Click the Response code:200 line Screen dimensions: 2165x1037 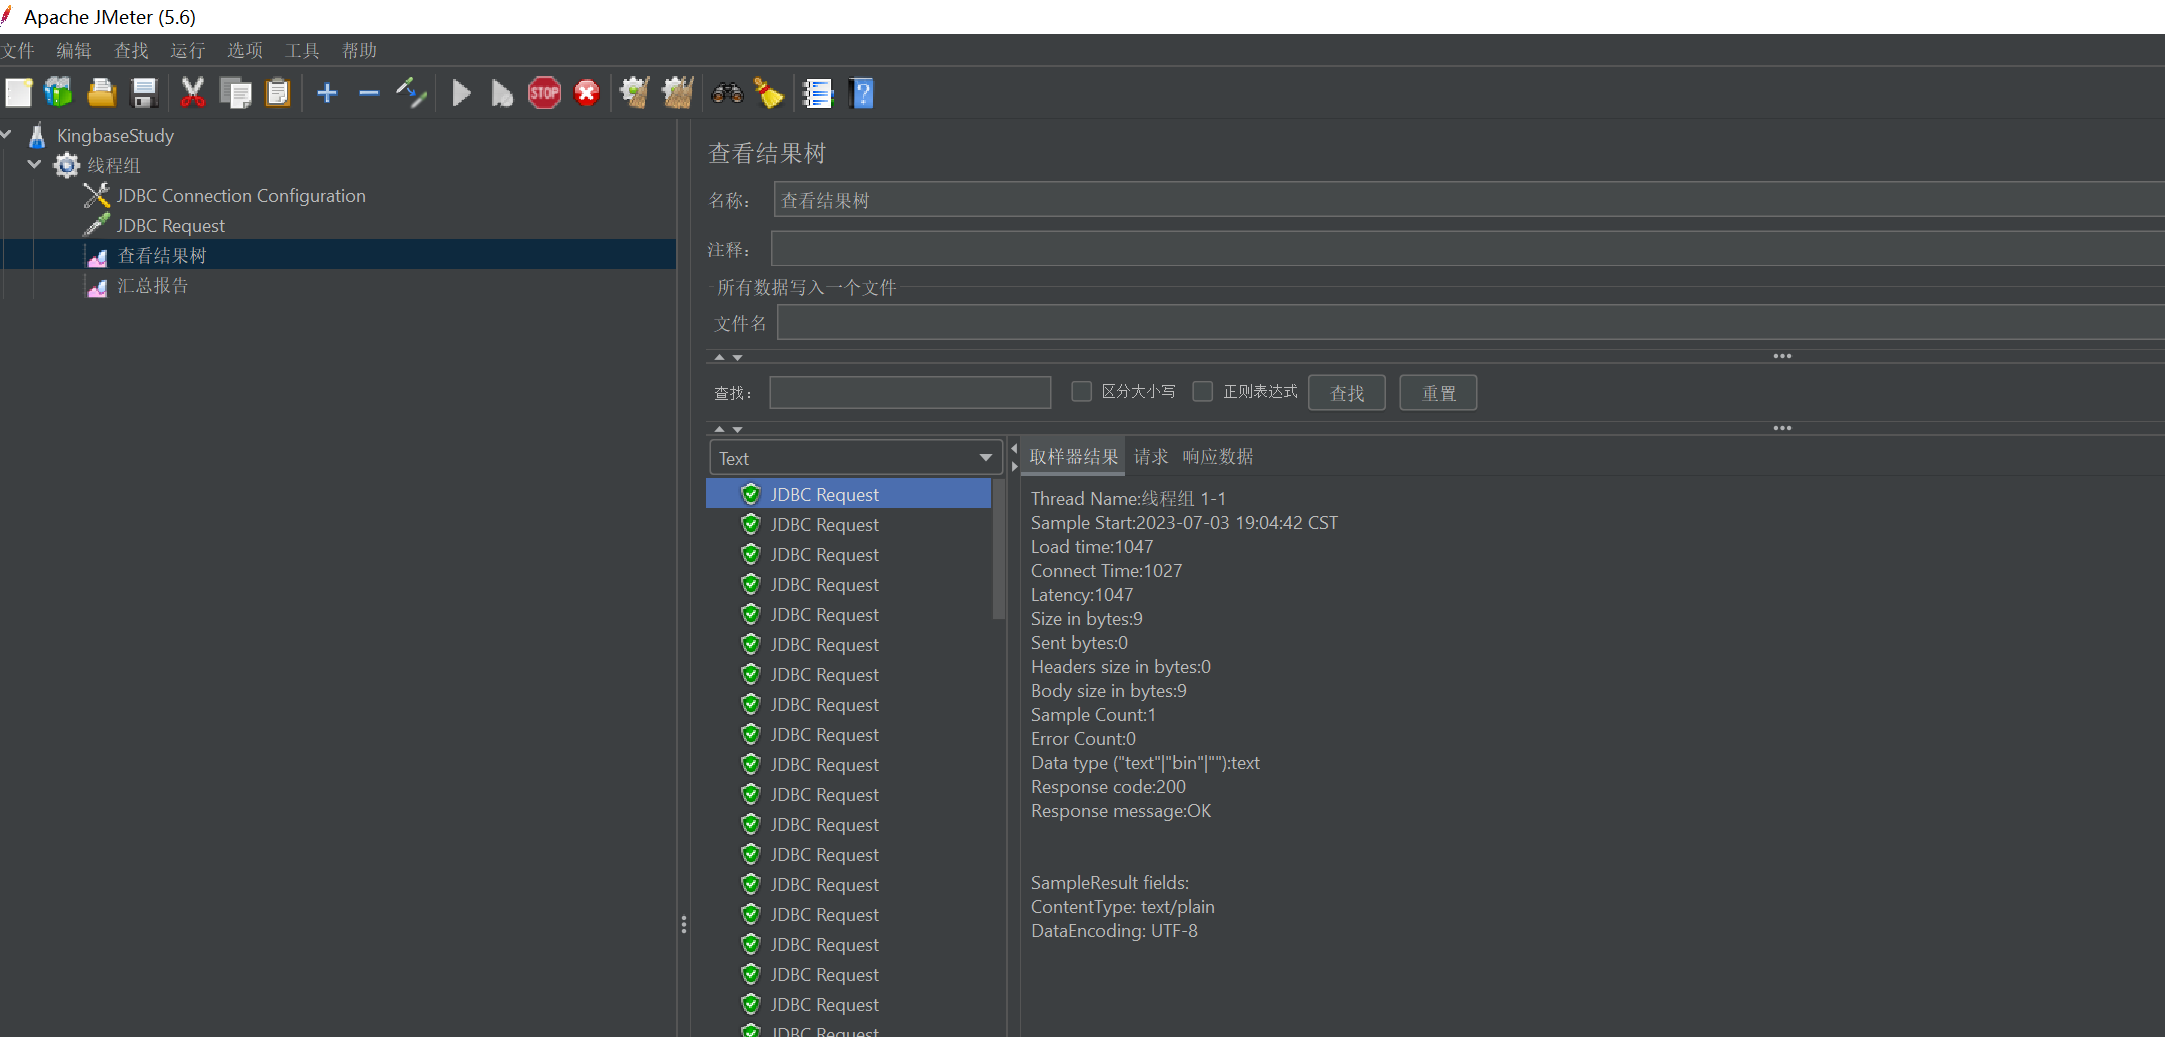(1108, 787)
